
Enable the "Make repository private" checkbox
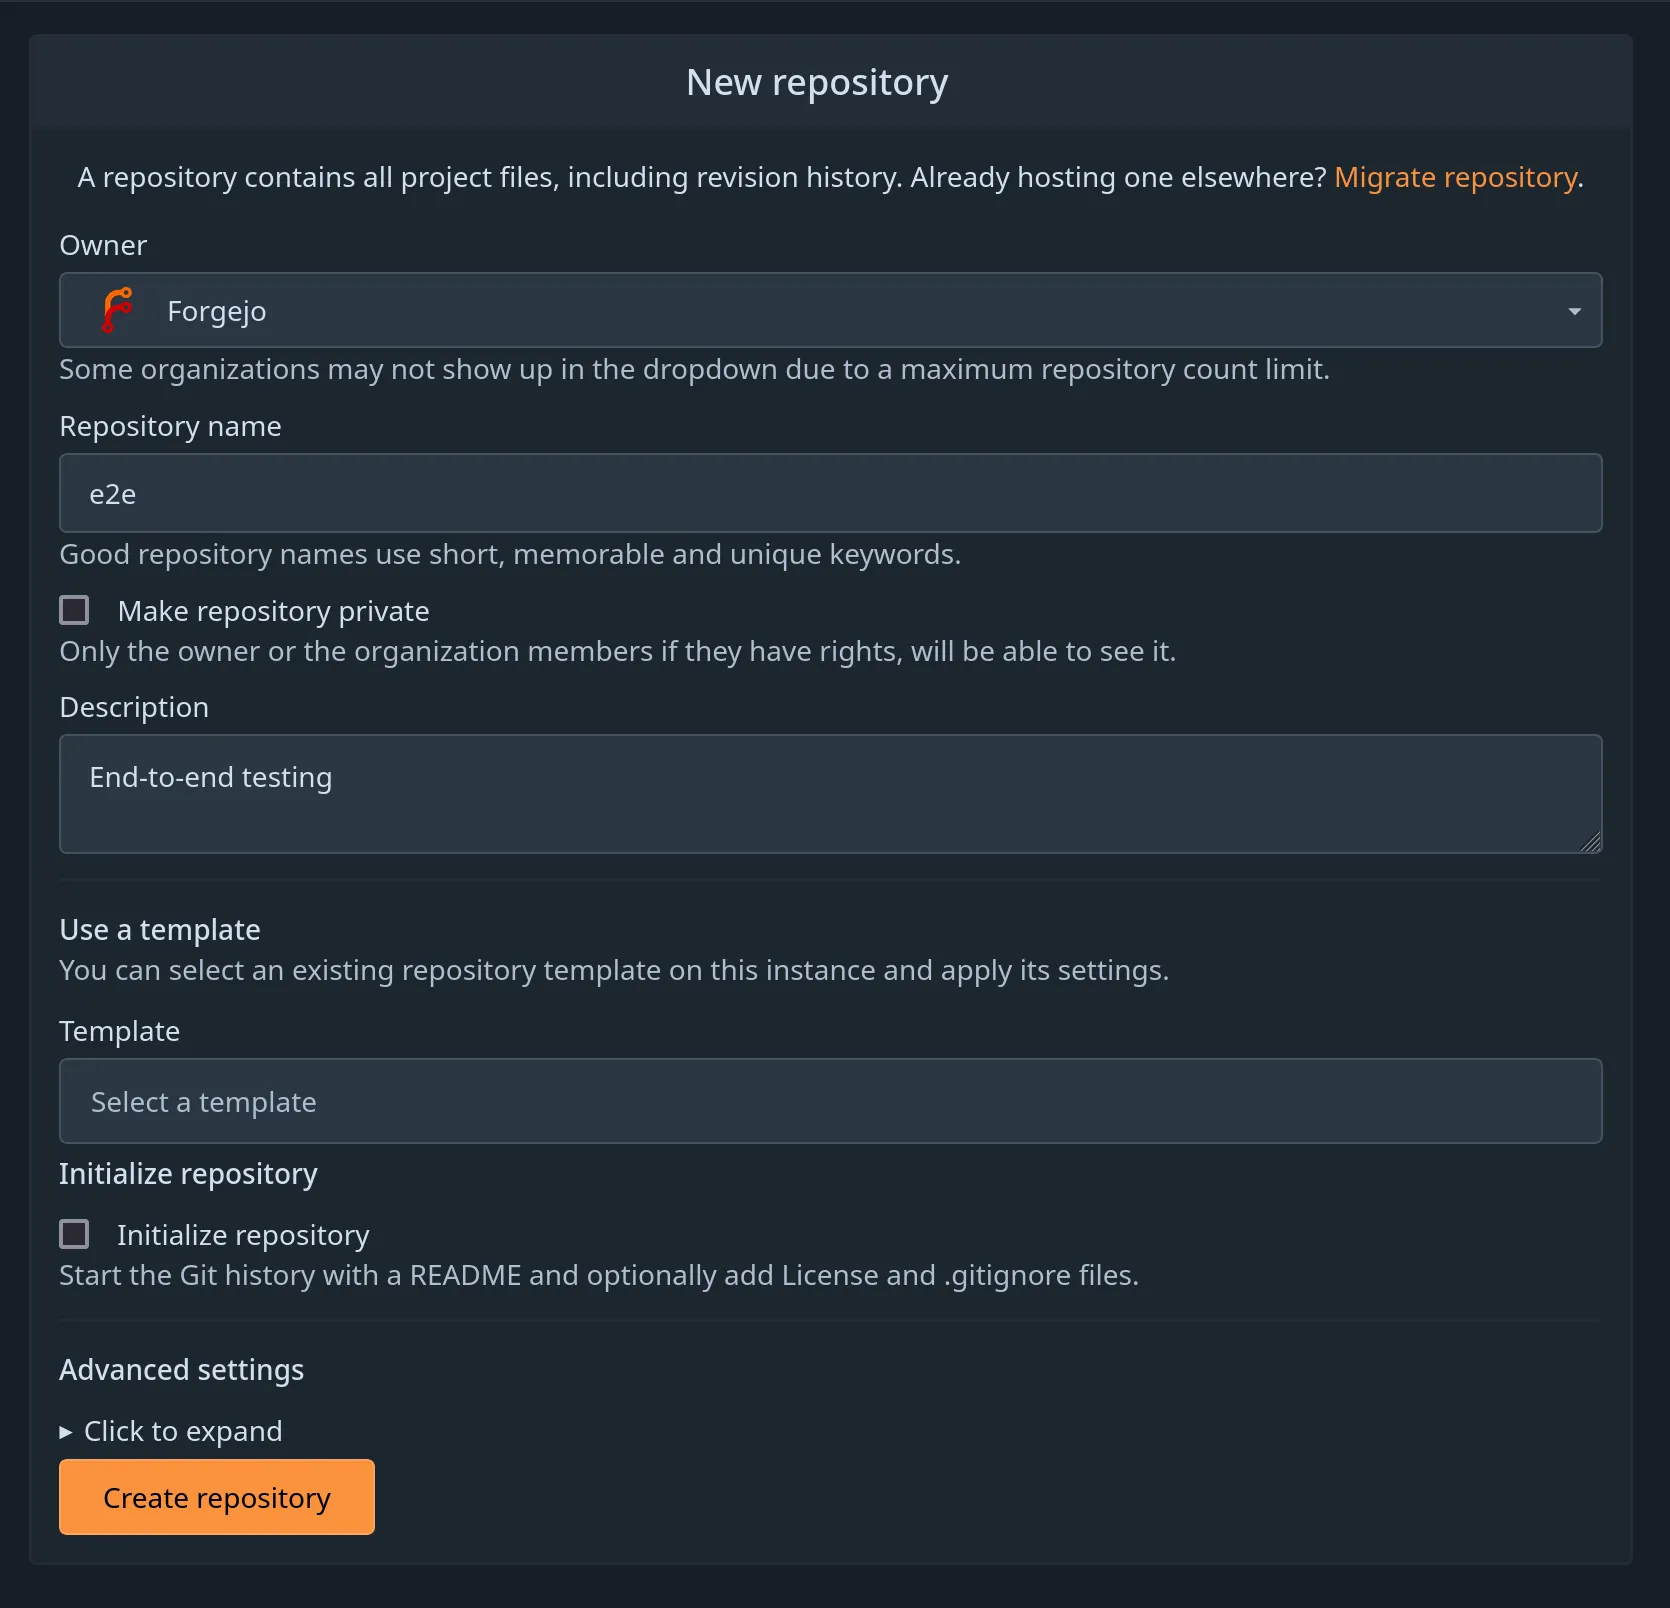click(x=75, y=609)
